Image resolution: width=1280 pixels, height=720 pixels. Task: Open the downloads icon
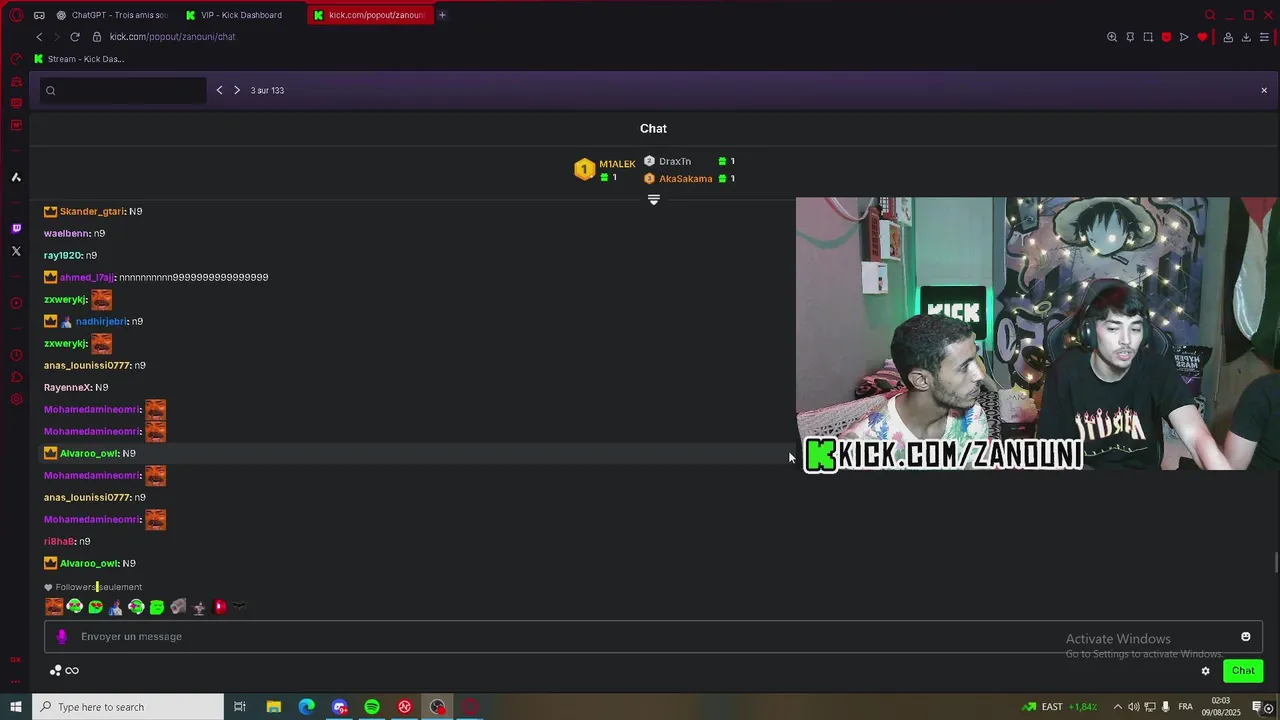(x=1246, y=37)
